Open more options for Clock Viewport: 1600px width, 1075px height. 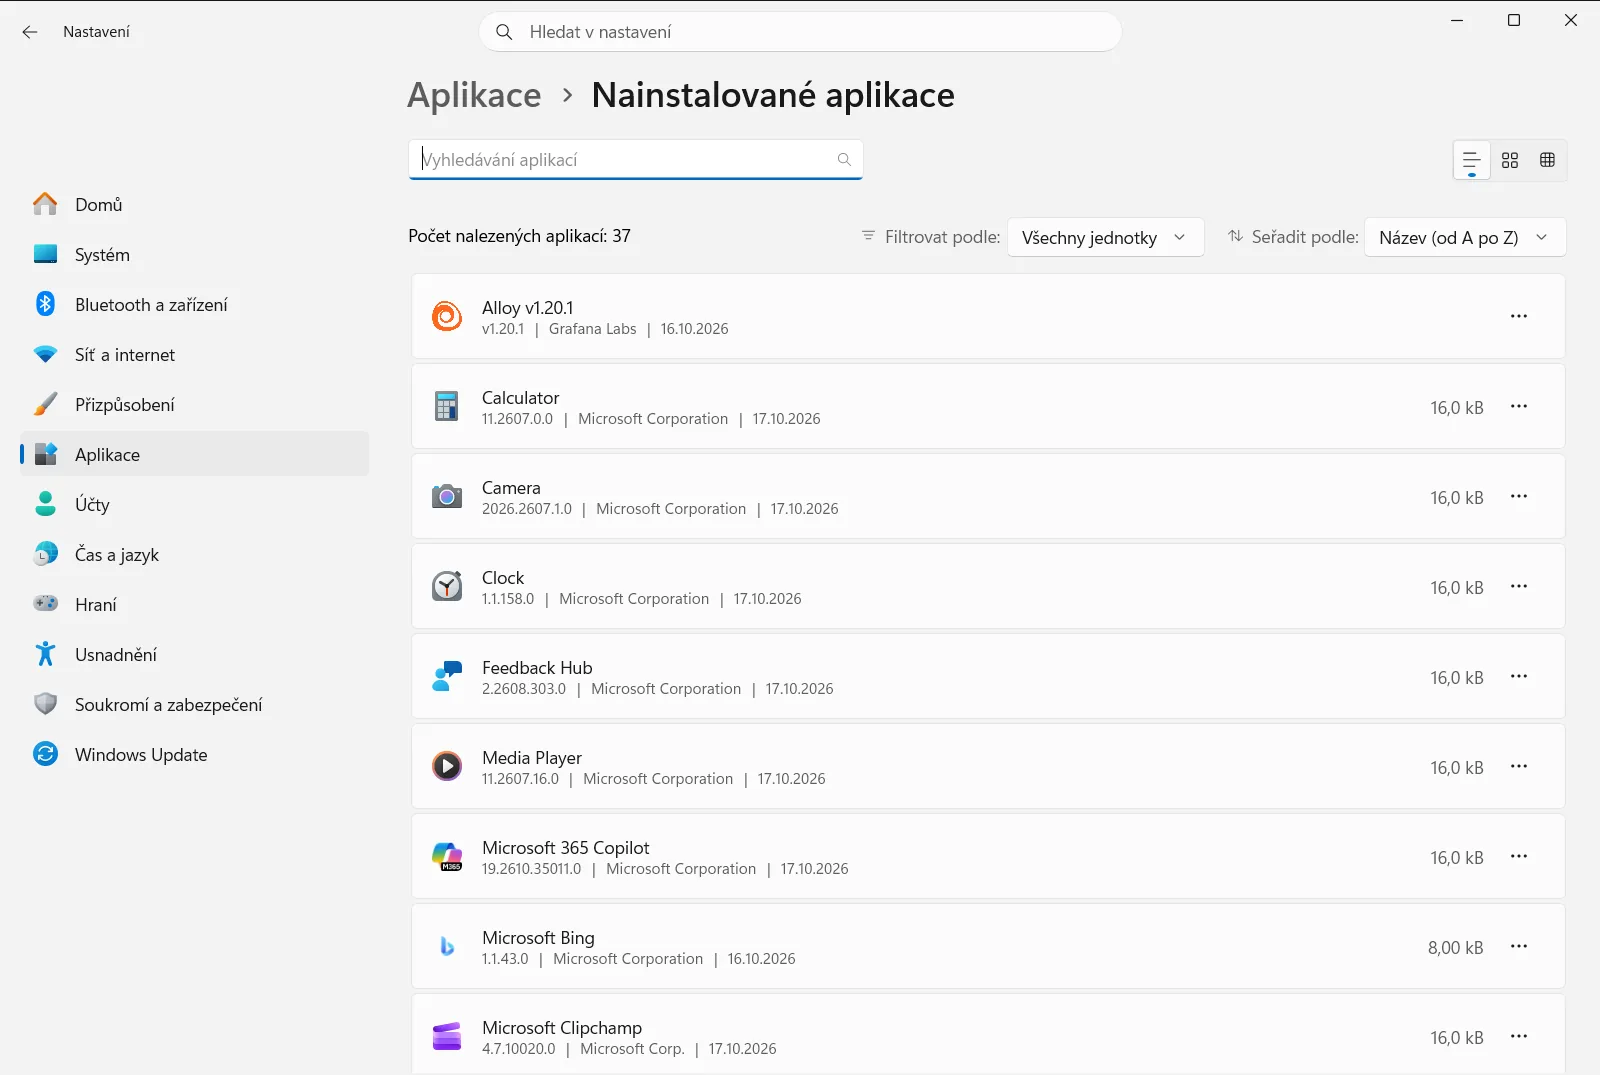(1519, 586)
